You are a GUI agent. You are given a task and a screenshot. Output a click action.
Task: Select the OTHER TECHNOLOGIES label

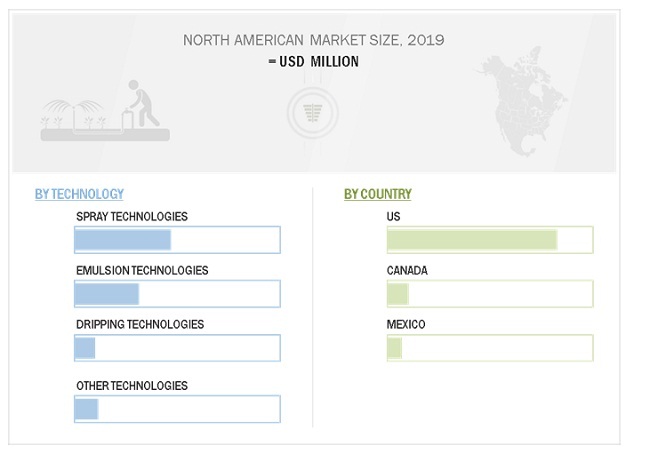click(x=131, y=385)
